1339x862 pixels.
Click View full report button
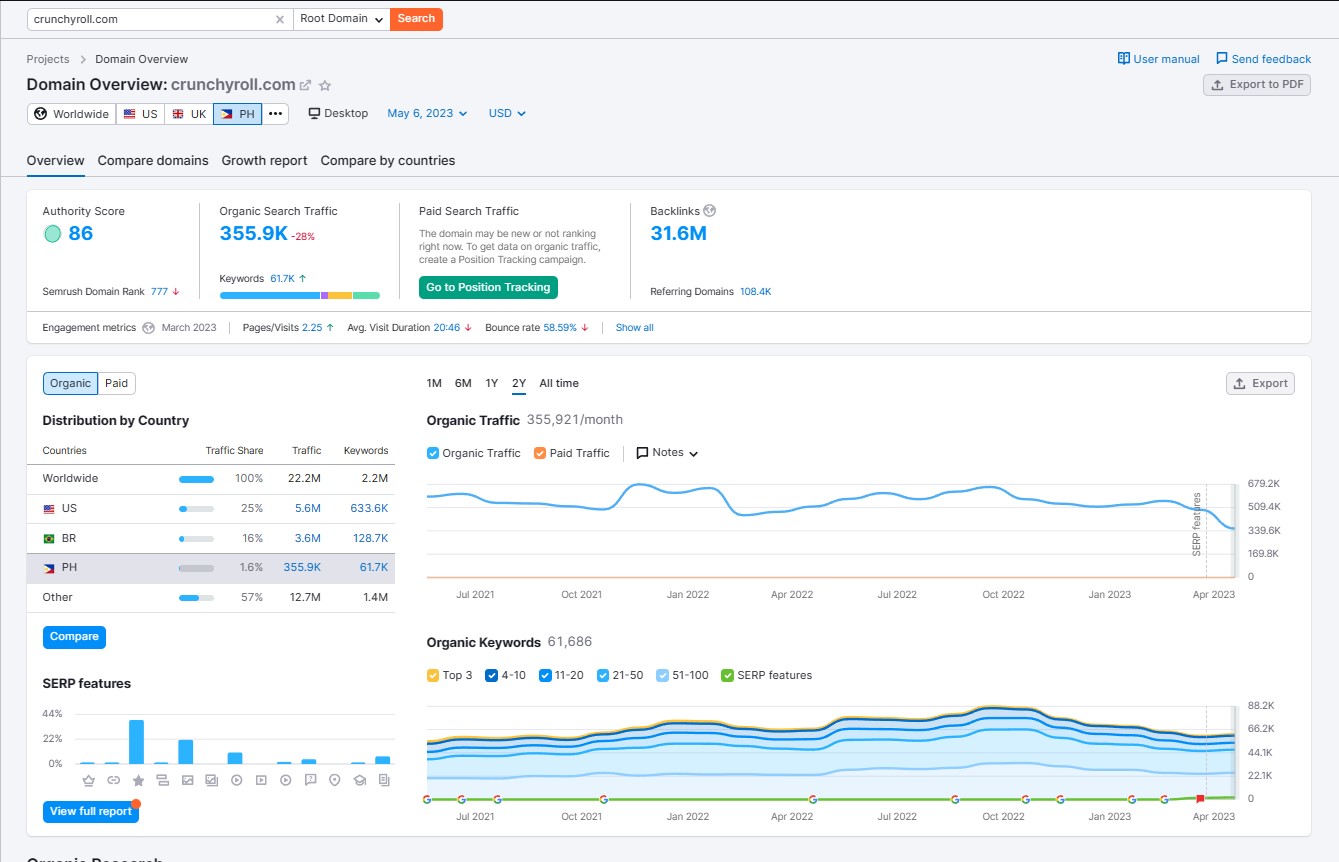(x=91, y=812)
